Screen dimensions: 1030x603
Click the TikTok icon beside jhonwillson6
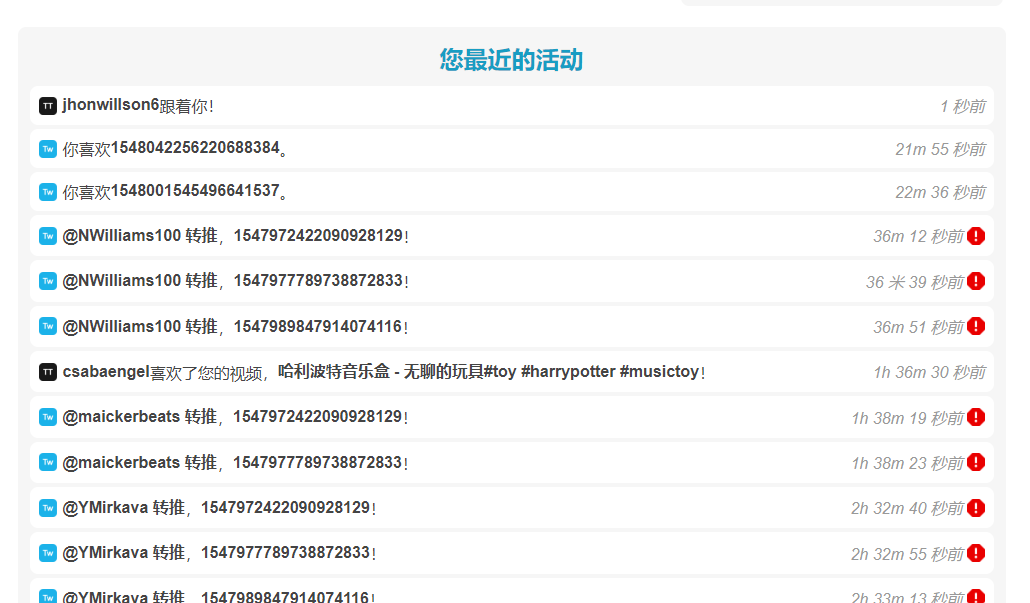point(47,106)
